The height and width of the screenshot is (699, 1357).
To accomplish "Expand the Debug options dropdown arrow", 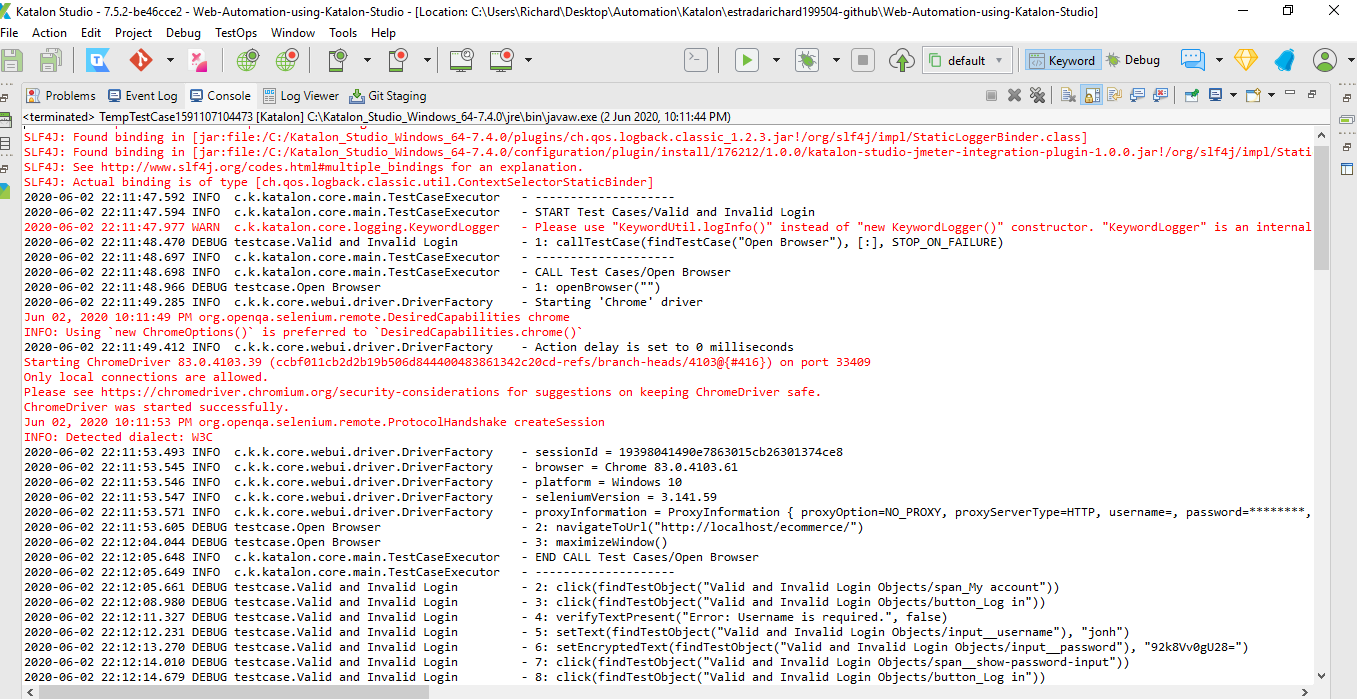I will pyautogui.click(x=835, y=60).
